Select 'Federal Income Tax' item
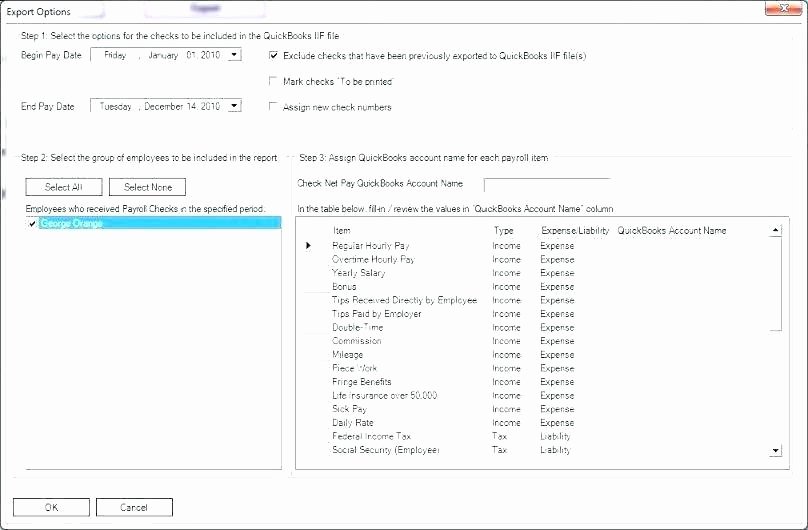This screenshot has height=530, width=808. (x=372, y=436)
